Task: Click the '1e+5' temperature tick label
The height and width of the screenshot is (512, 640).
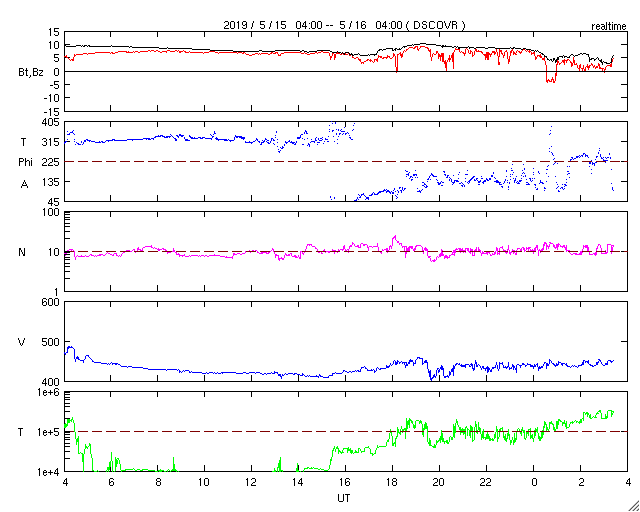Action: point(49,432)
